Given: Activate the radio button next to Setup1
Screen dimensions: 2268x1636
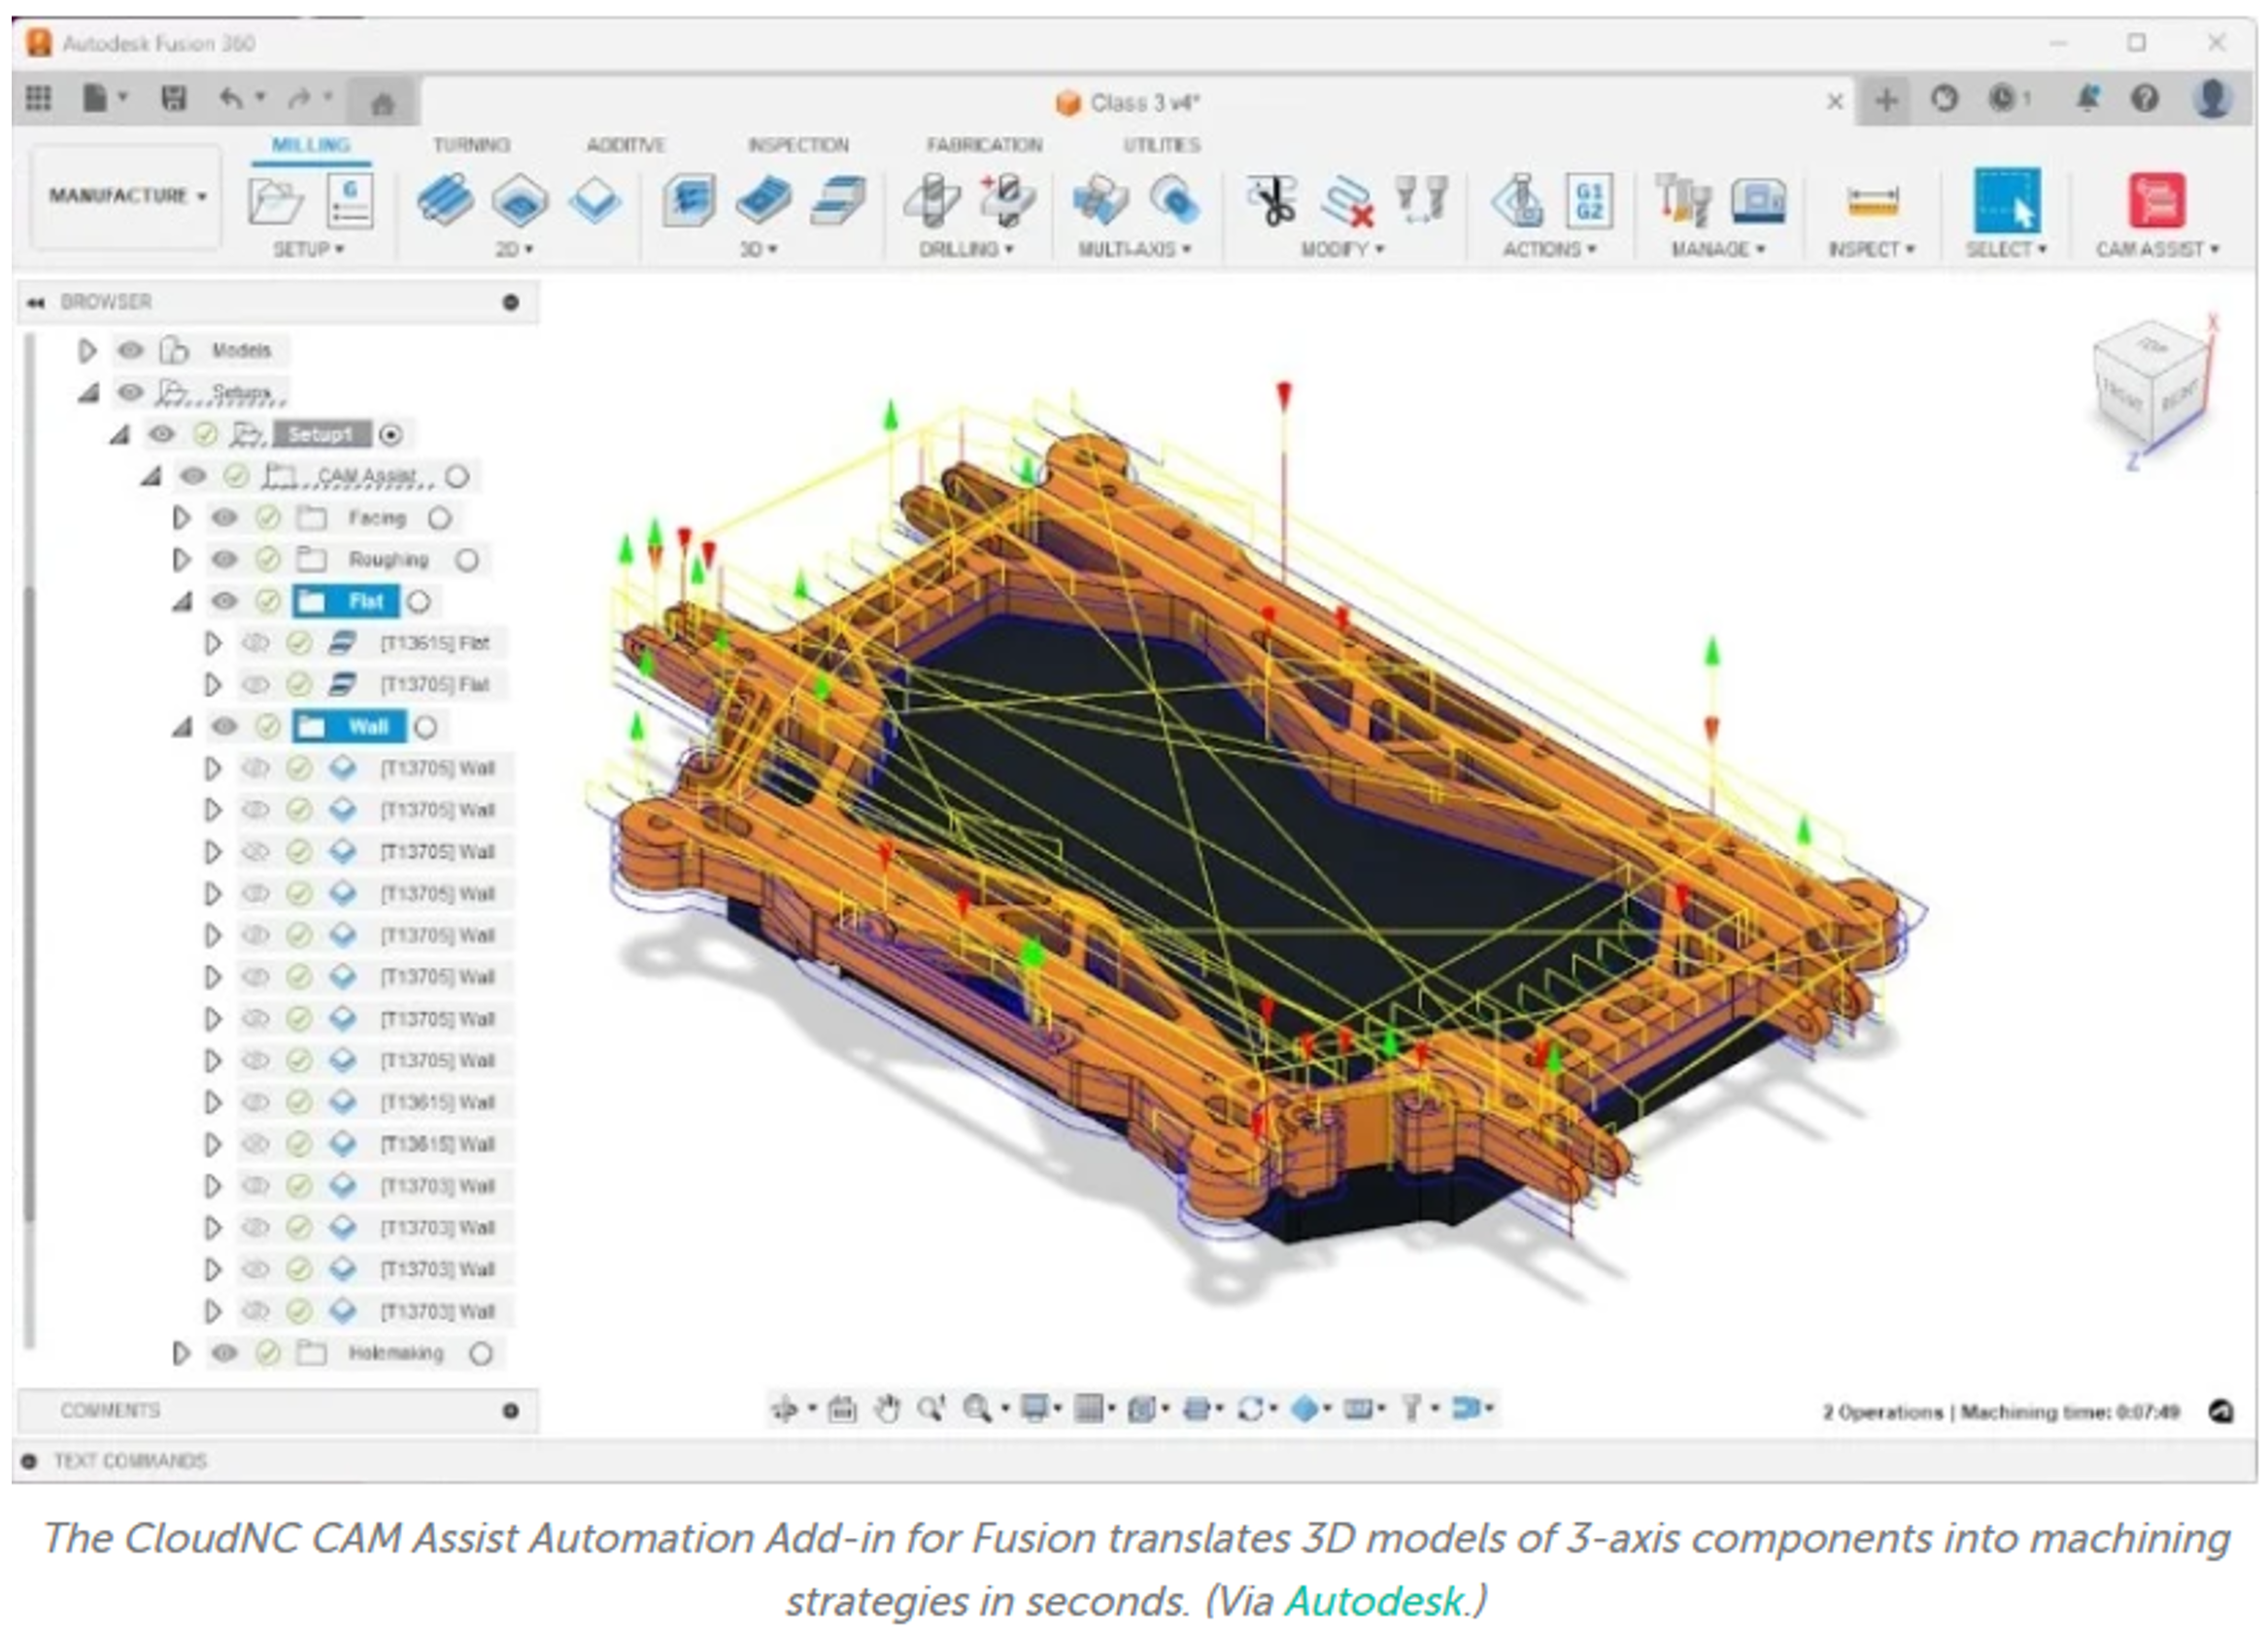Looking at the screenshot, I should (391, 435).
